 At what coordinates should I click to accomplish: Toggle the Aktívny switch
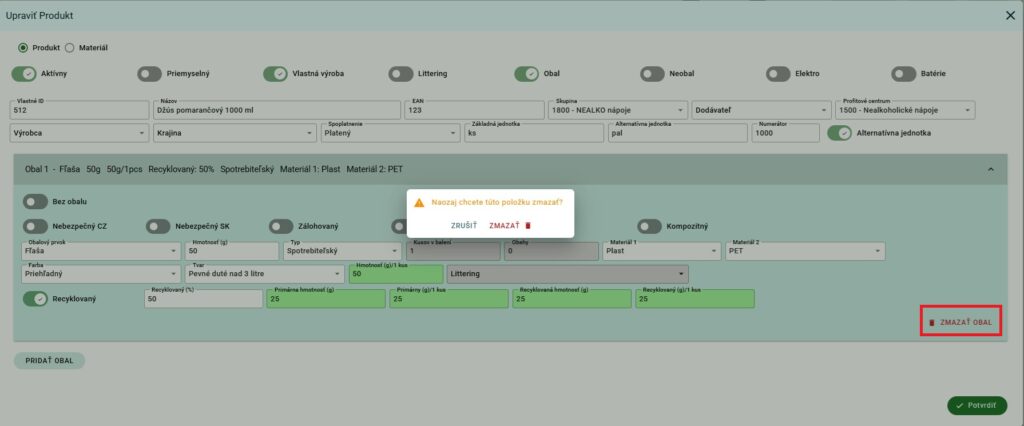click(x=24, y=74)
